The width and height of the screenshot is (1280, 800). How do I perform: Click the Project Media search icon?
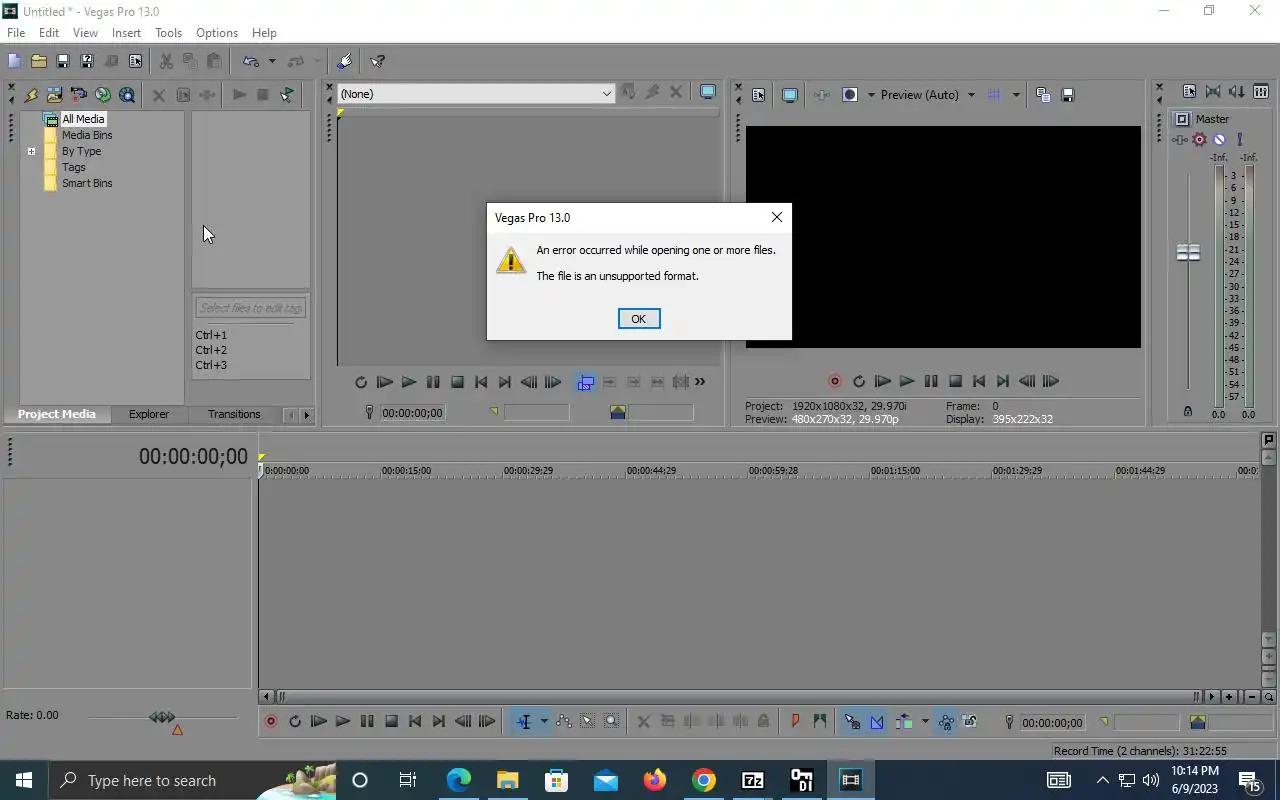pyautogui.click(x=126, y=95)
